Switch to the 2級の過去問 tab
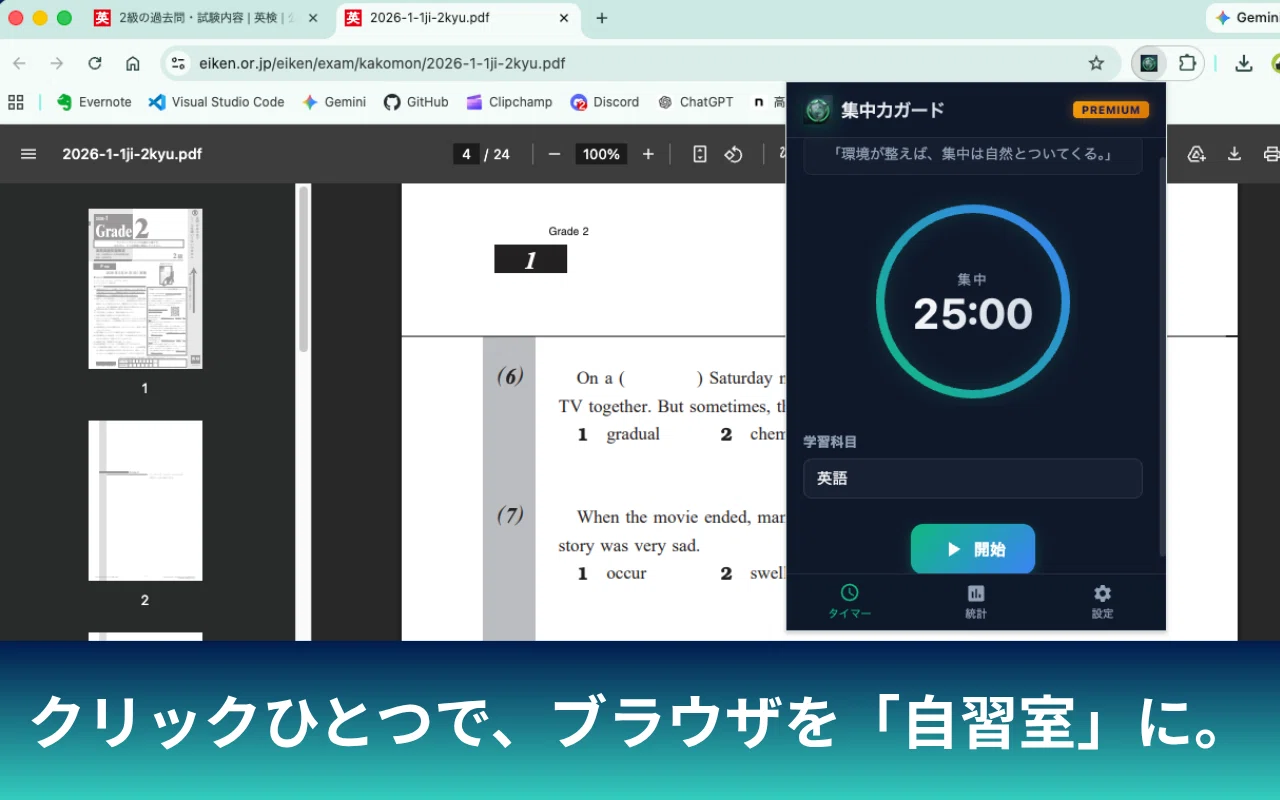The width and height of the screenshot is (1280, 800). click(205, 18)
